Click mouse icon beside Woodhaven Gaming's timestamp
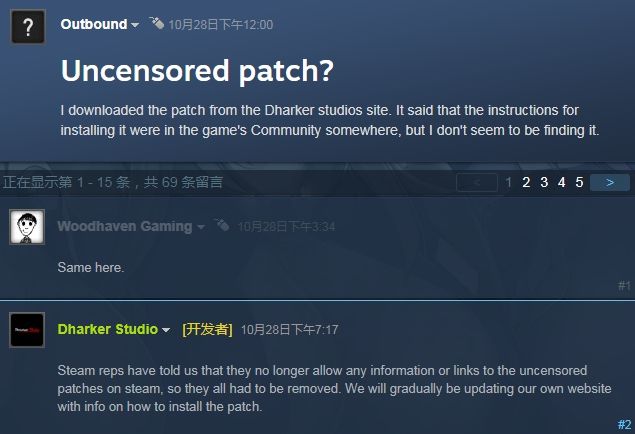The image size is (635, 434). click(222, 225)
